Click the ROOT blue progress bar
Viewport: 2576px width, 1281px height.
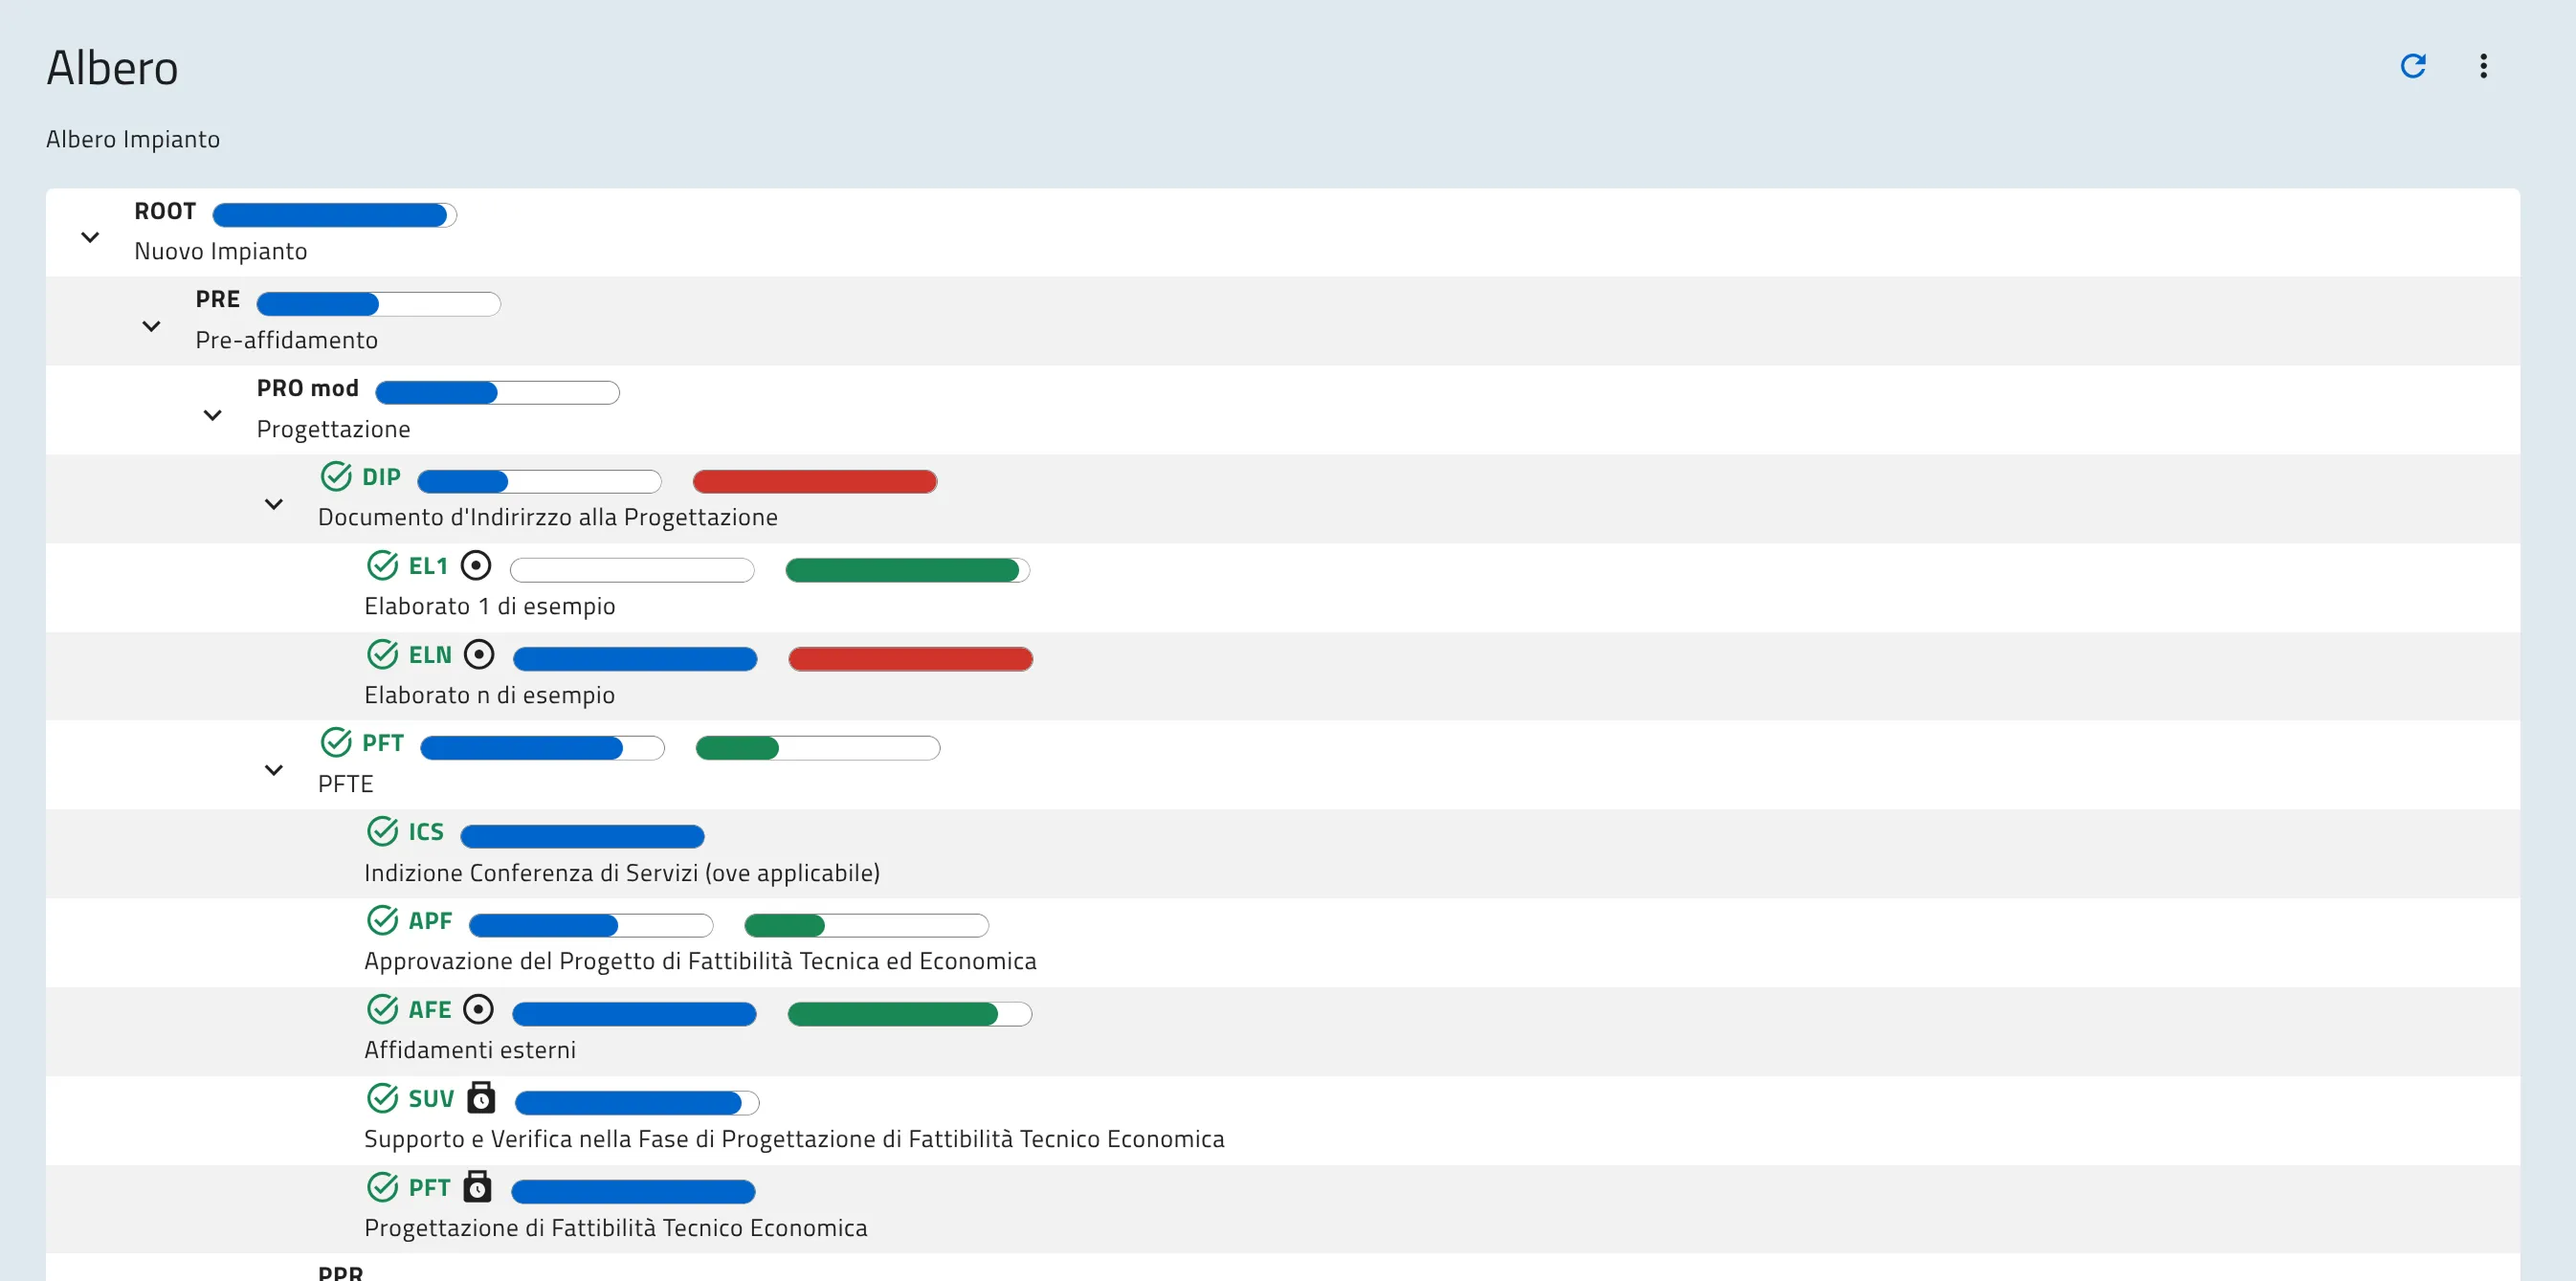[x=335, y=215]
